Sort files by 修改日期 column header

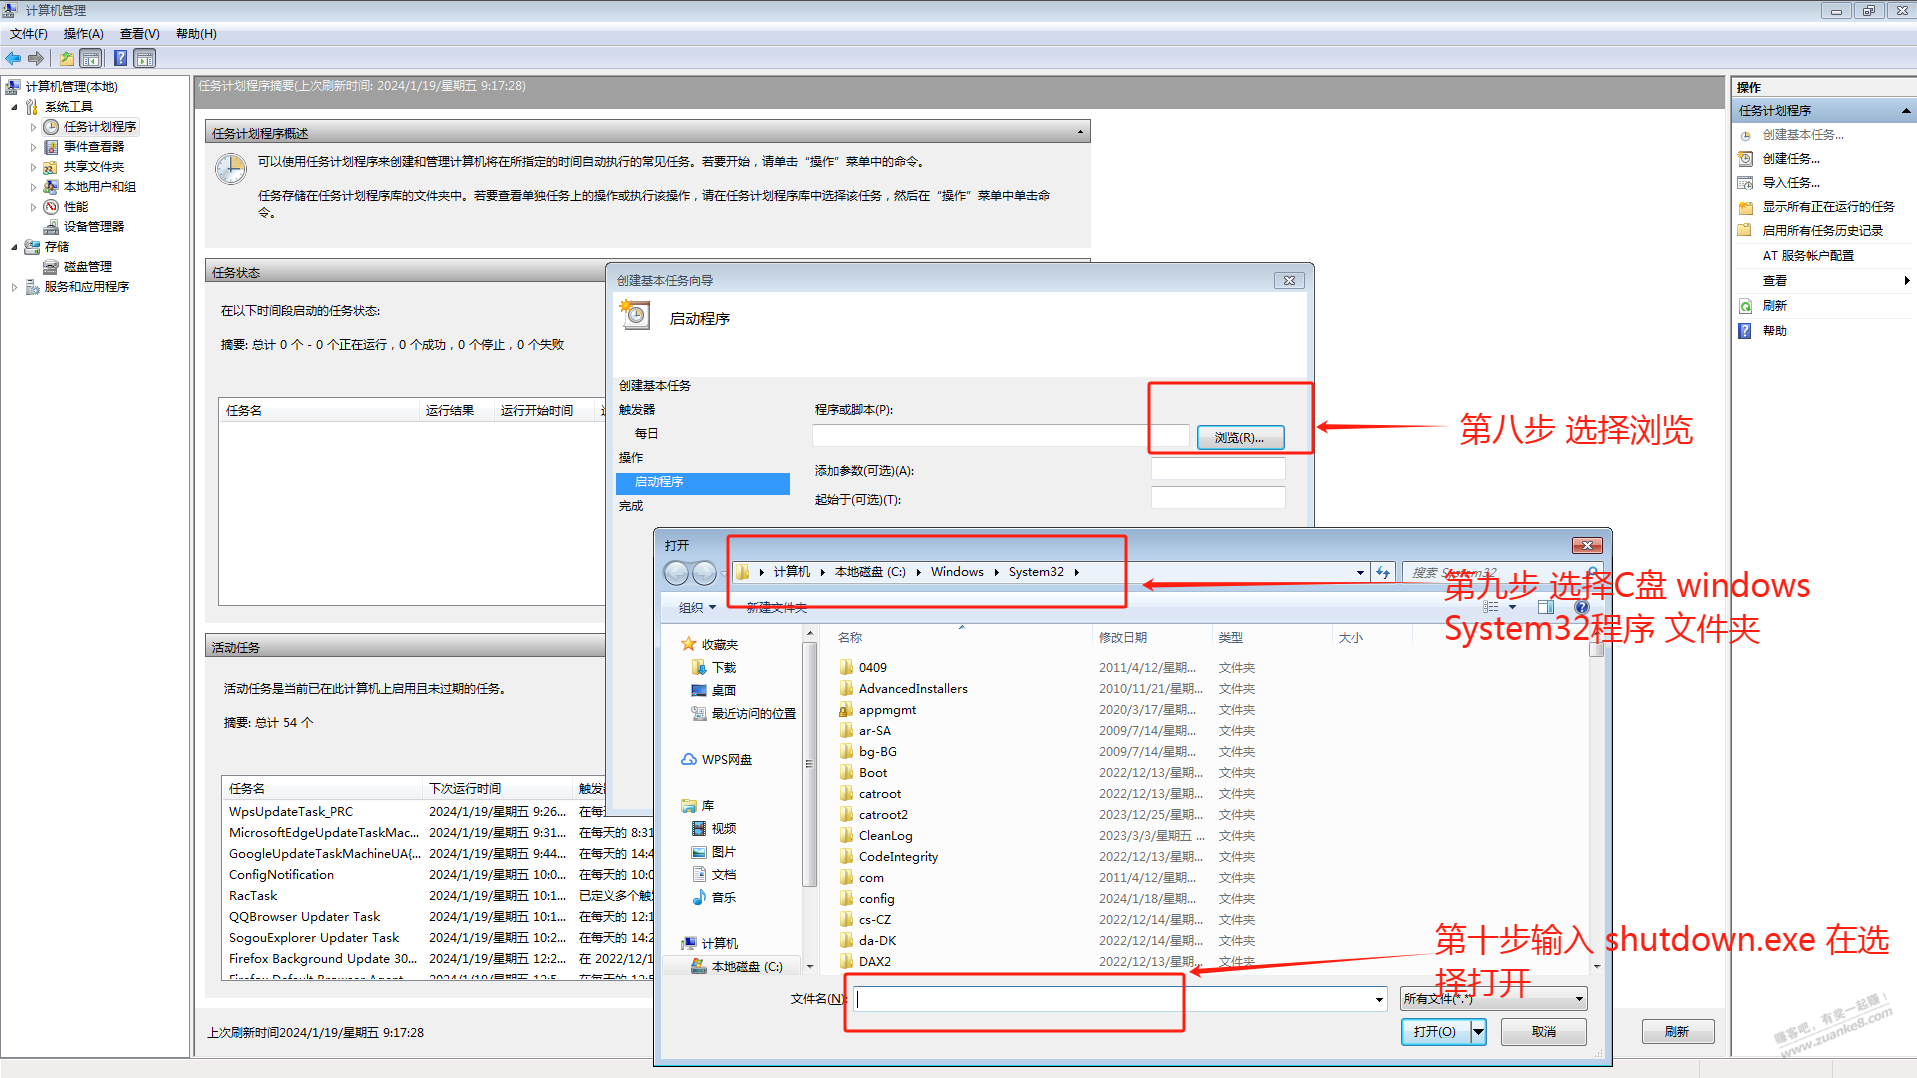tap(1150, 638)
